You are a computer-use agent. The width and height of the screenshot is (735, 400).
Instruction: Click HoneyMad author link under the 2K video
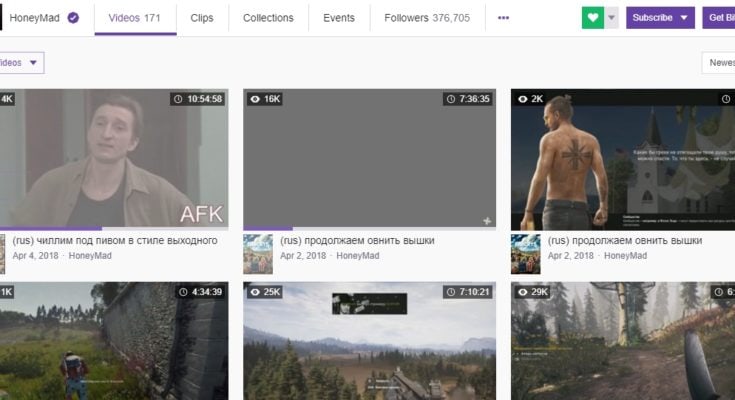pyautogui.click(x=625, y=256)
